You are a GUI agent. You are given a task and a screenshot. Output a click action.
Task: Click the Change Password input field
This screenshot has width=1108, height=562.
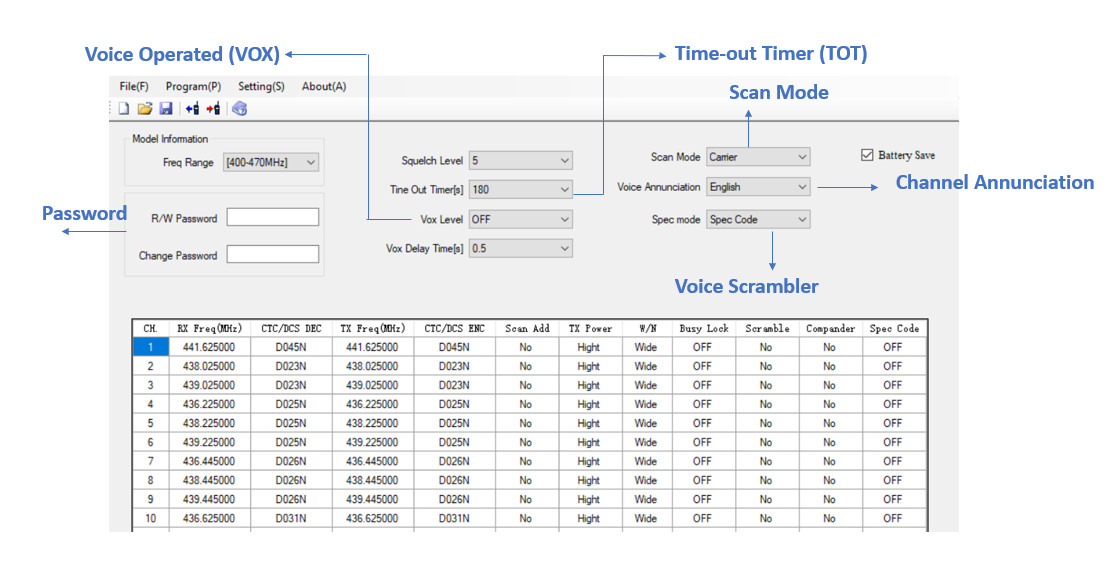[x=272, y=255]
